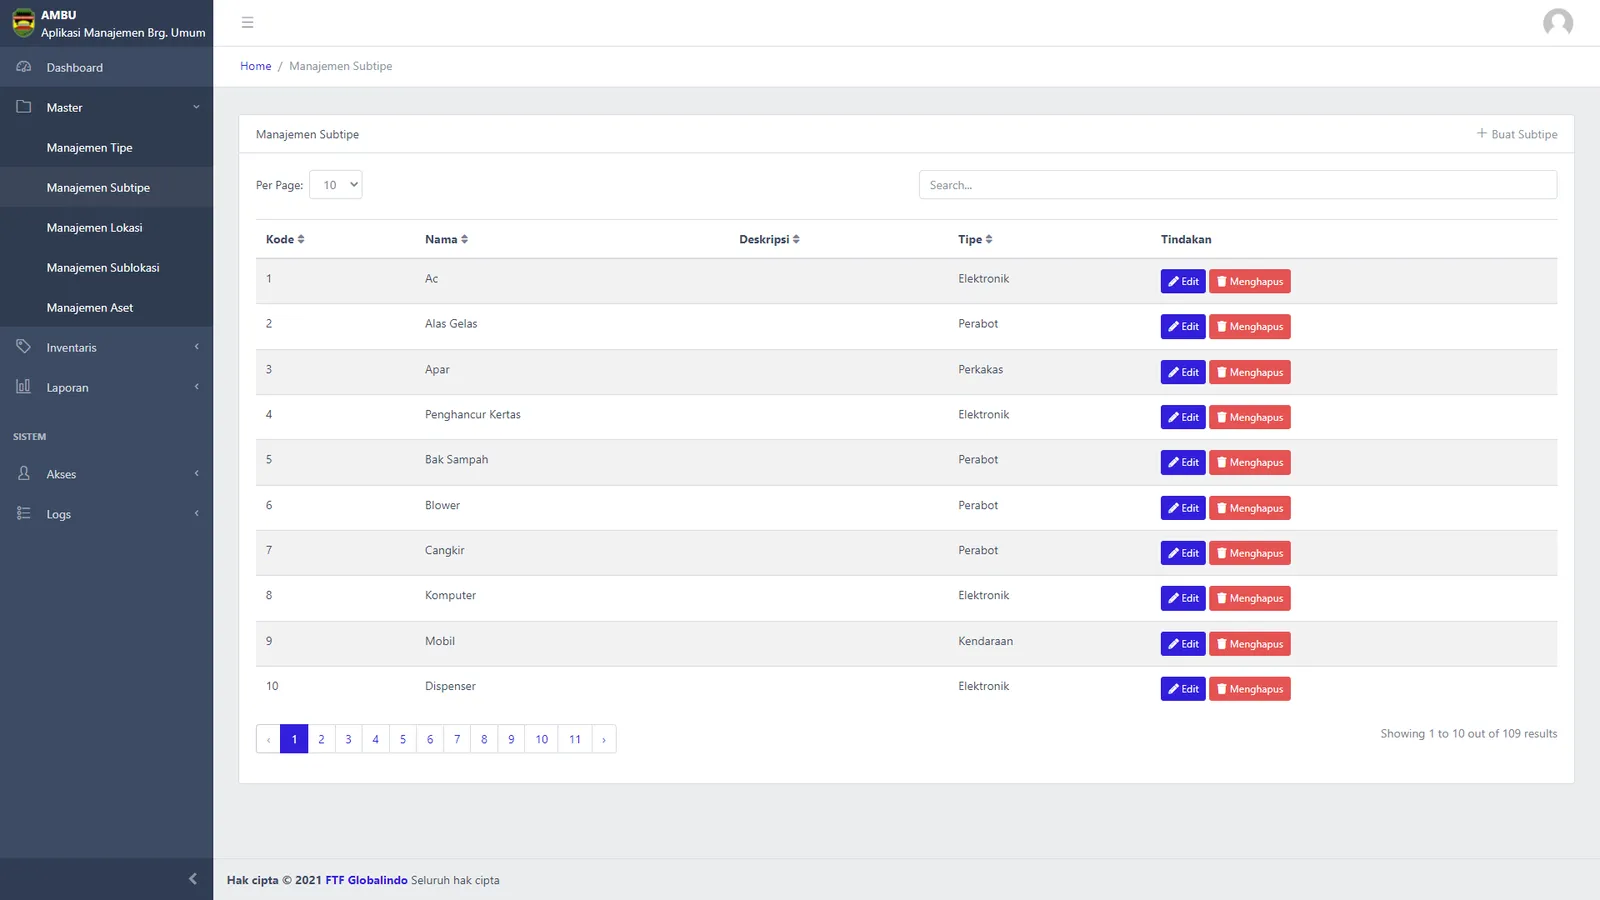Edit the Apar row
This screenshot has height=900, width=1600.
coord(1183,372)
